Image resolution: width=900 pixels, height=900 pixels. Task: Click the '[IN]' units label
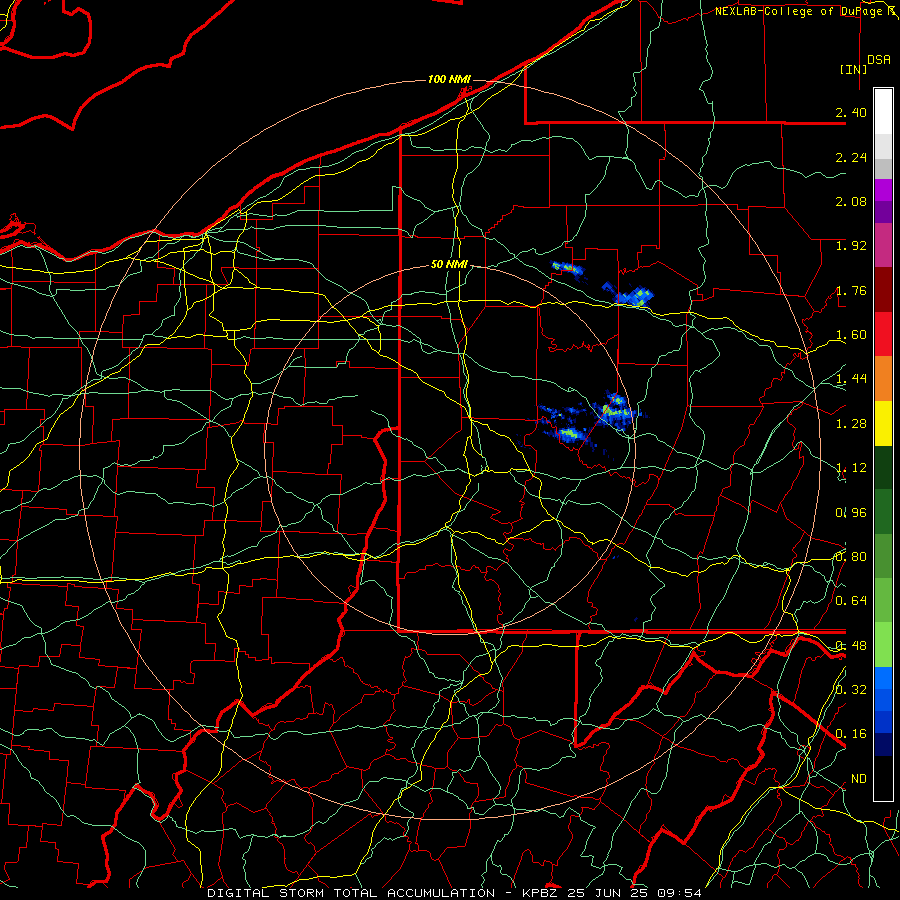pyautogui.click(x=853, y=69)
